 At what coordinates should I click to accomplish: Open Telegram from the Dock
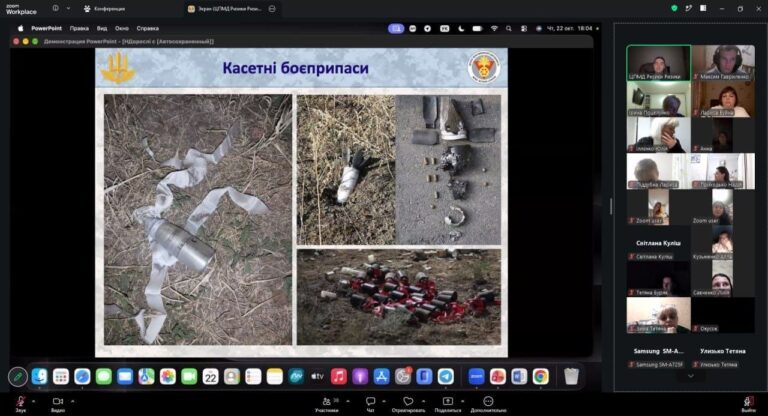coord(445,376)
